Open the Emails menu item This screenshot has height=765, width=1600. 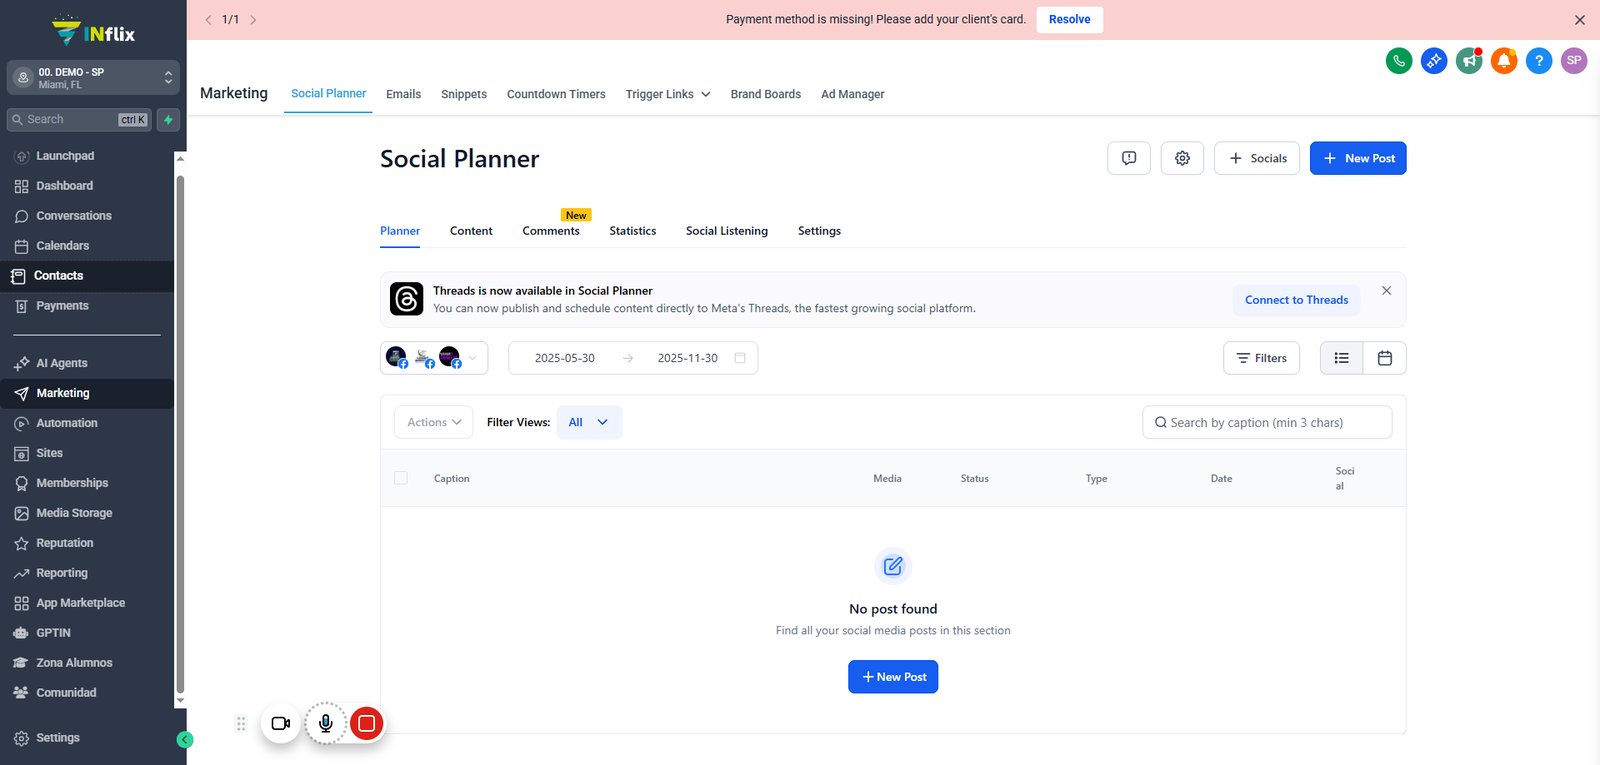point(403,94)
